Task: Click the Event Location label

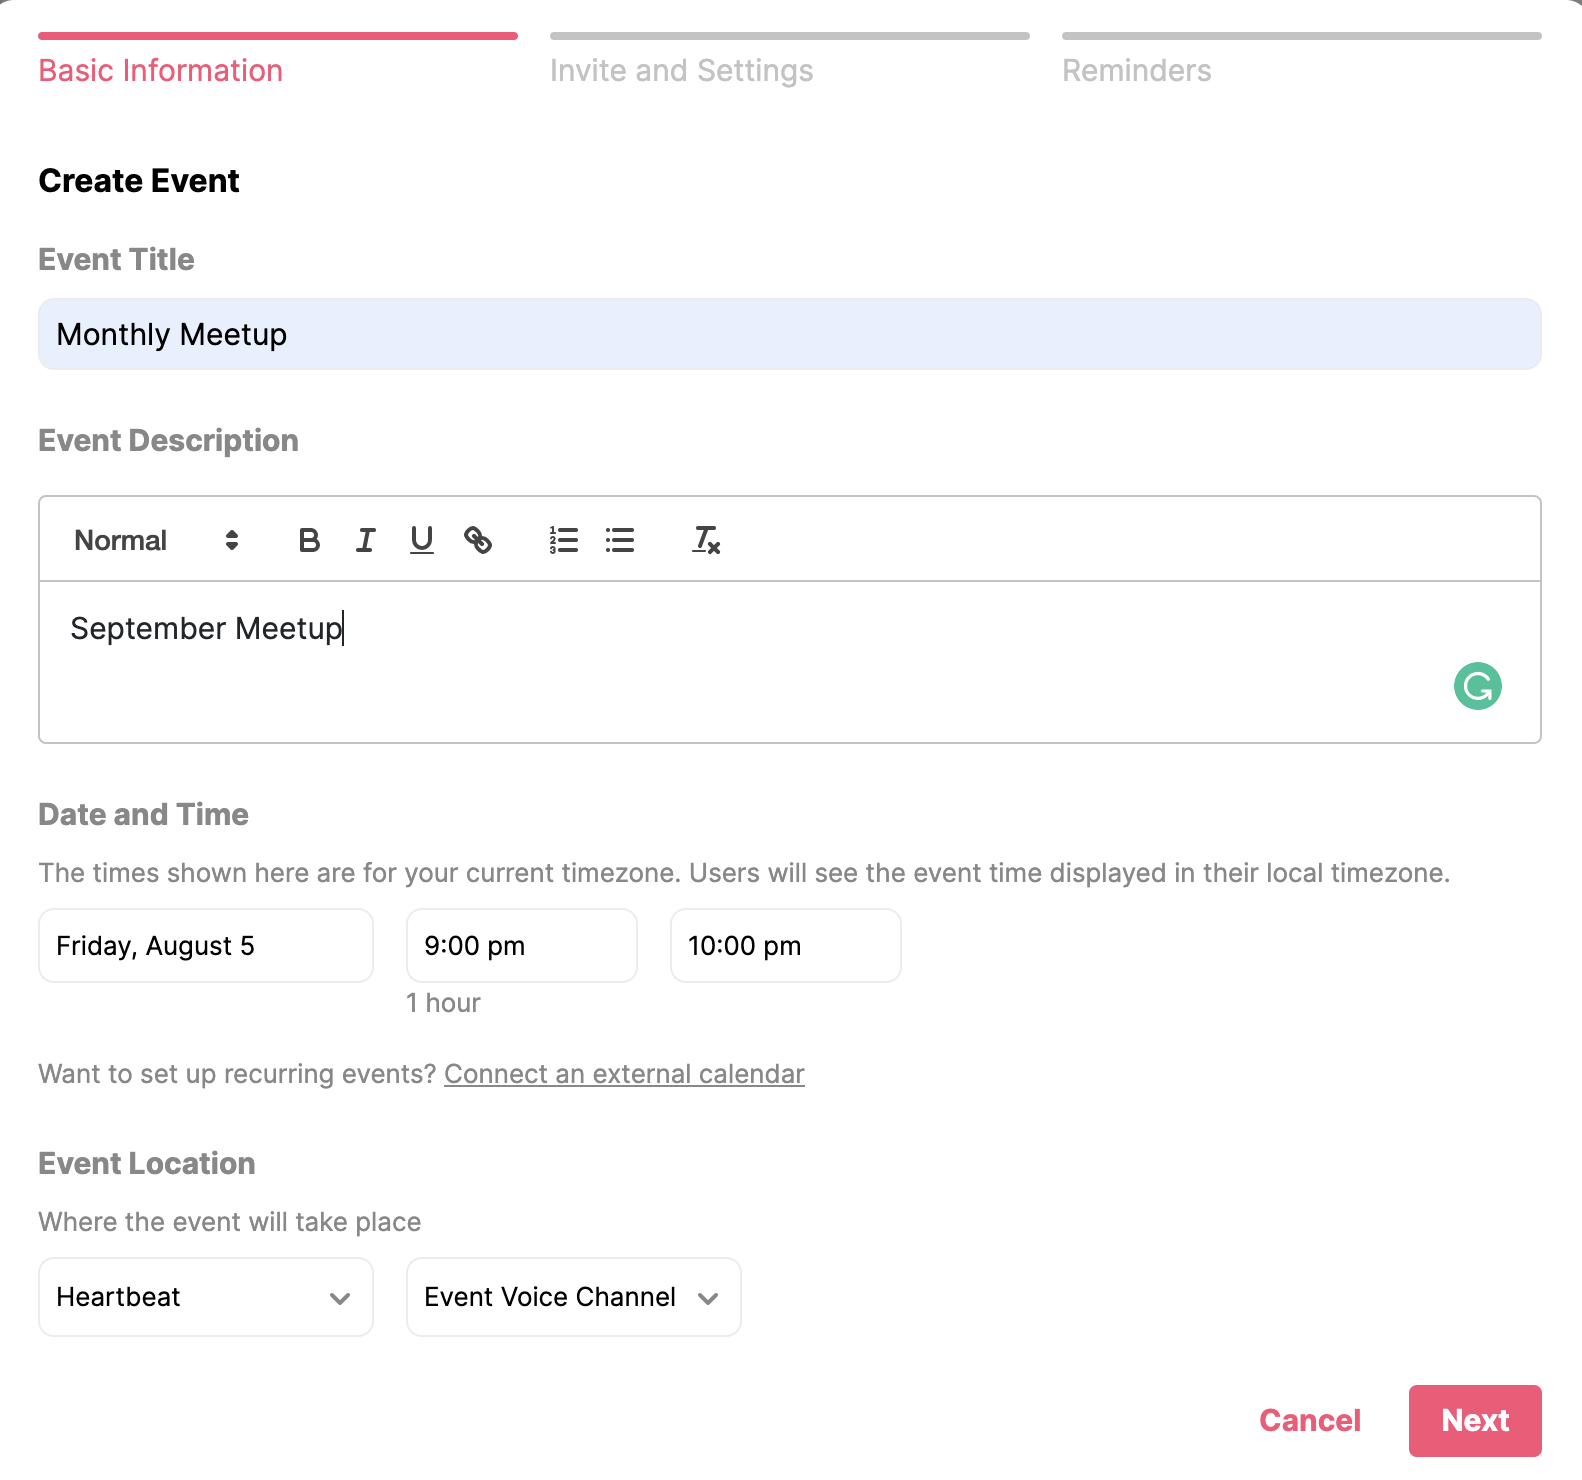Action: tap(147, 1163)
